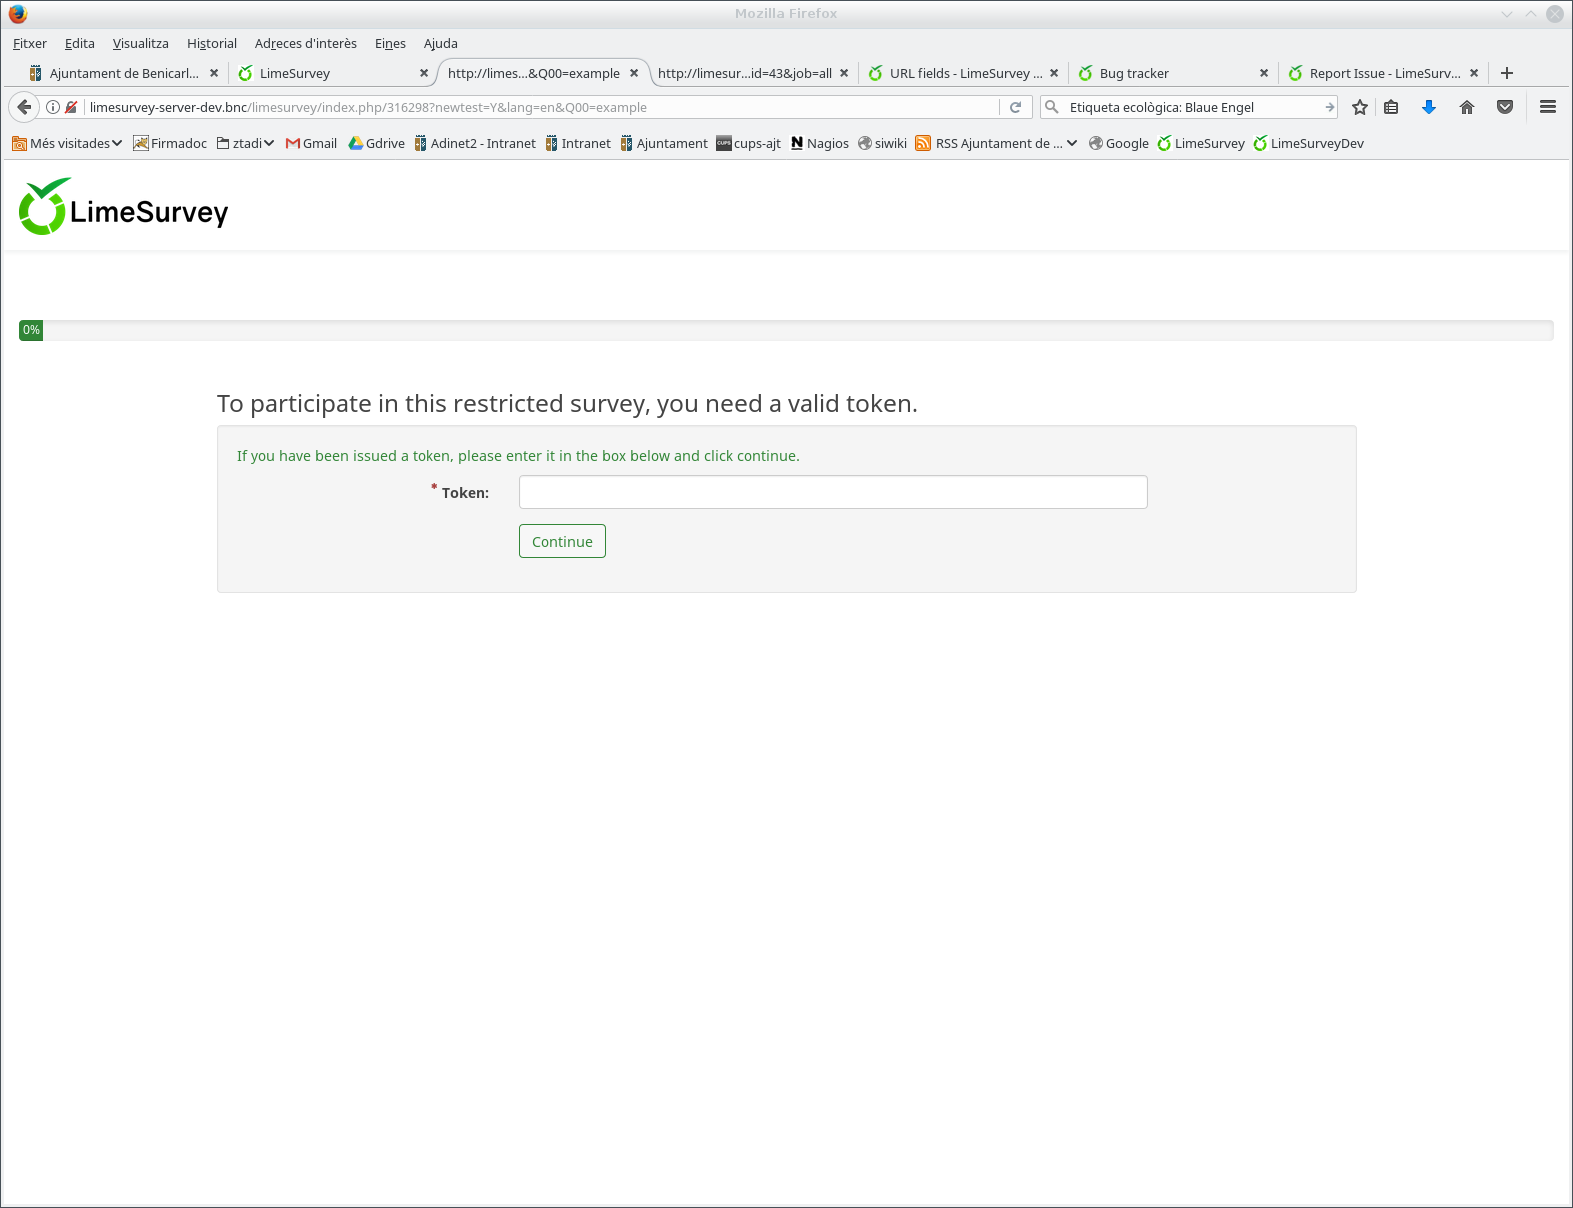Click the Firefox back arrow button
This screenshot has width=1573, height=1208.
point(24,107)
